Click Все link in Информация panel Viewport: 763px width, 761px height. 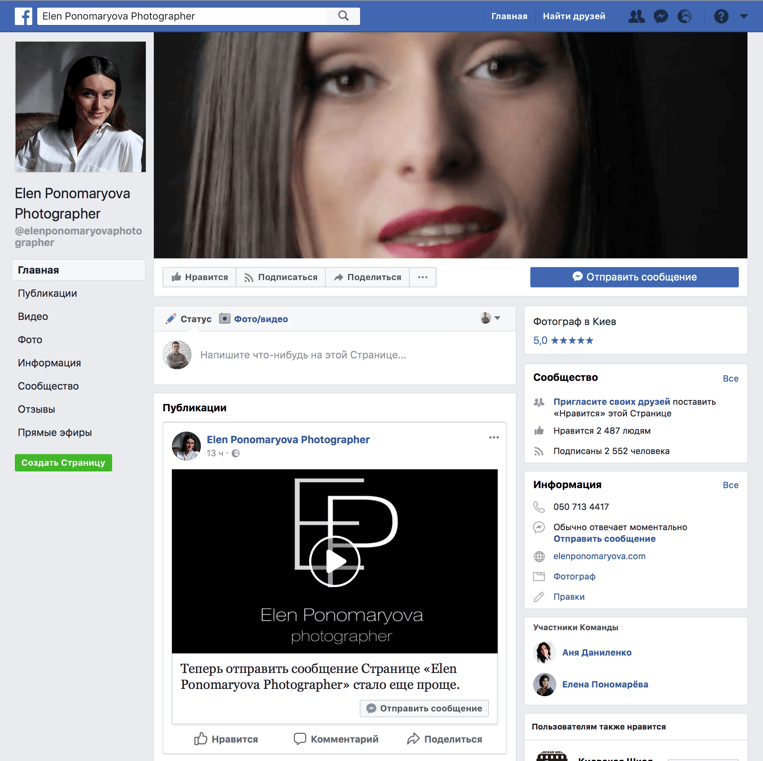coord(730,485)
